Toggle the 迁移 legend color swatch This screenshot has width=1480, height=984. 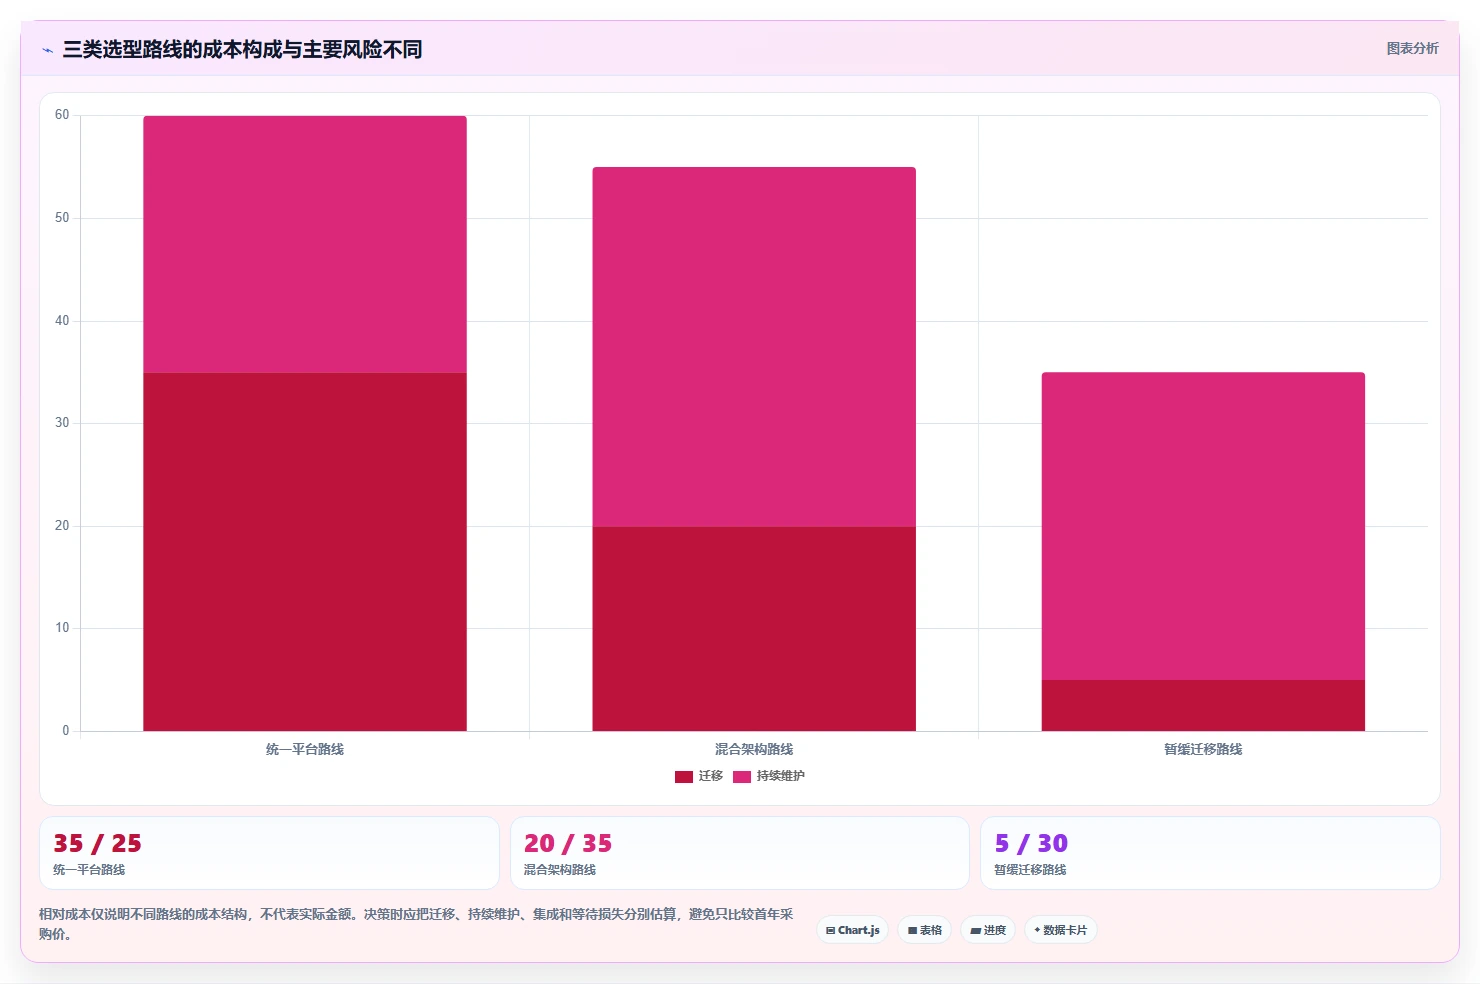click(684, 777)
